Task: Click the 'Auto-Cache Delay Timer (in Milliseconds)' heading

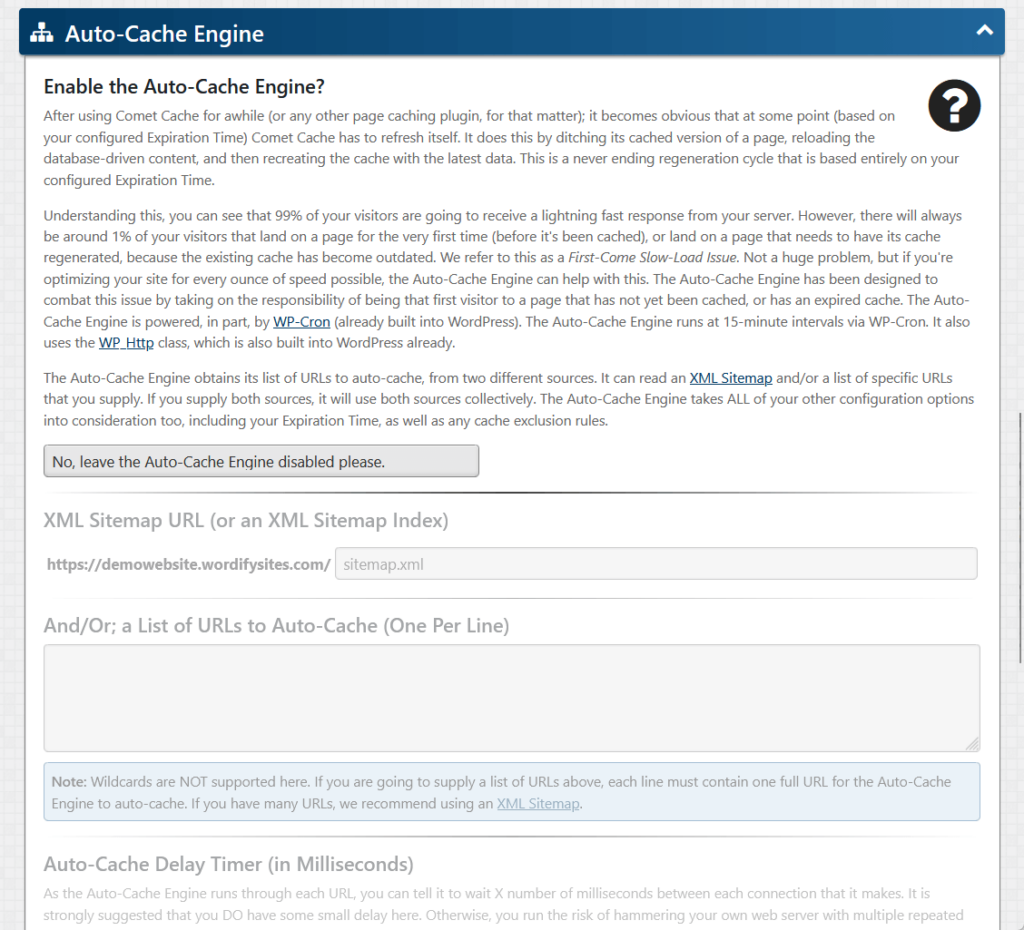Action: pos(229,864)
